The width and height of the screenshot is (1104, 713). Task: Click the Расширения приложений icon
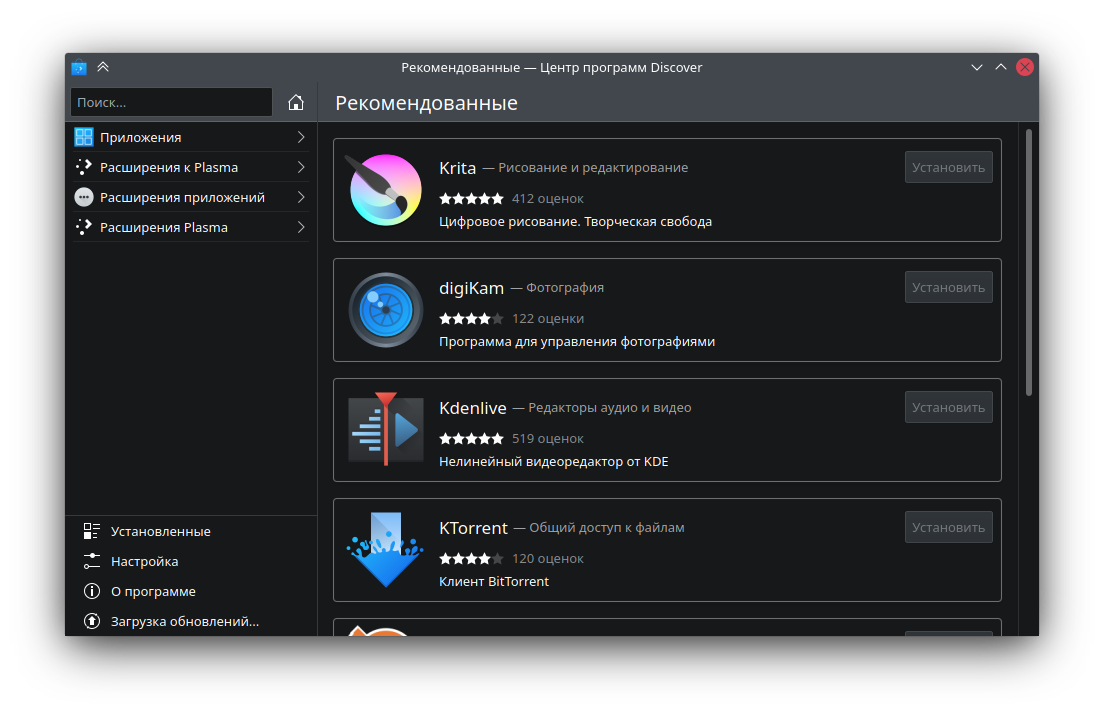(84, 197)
